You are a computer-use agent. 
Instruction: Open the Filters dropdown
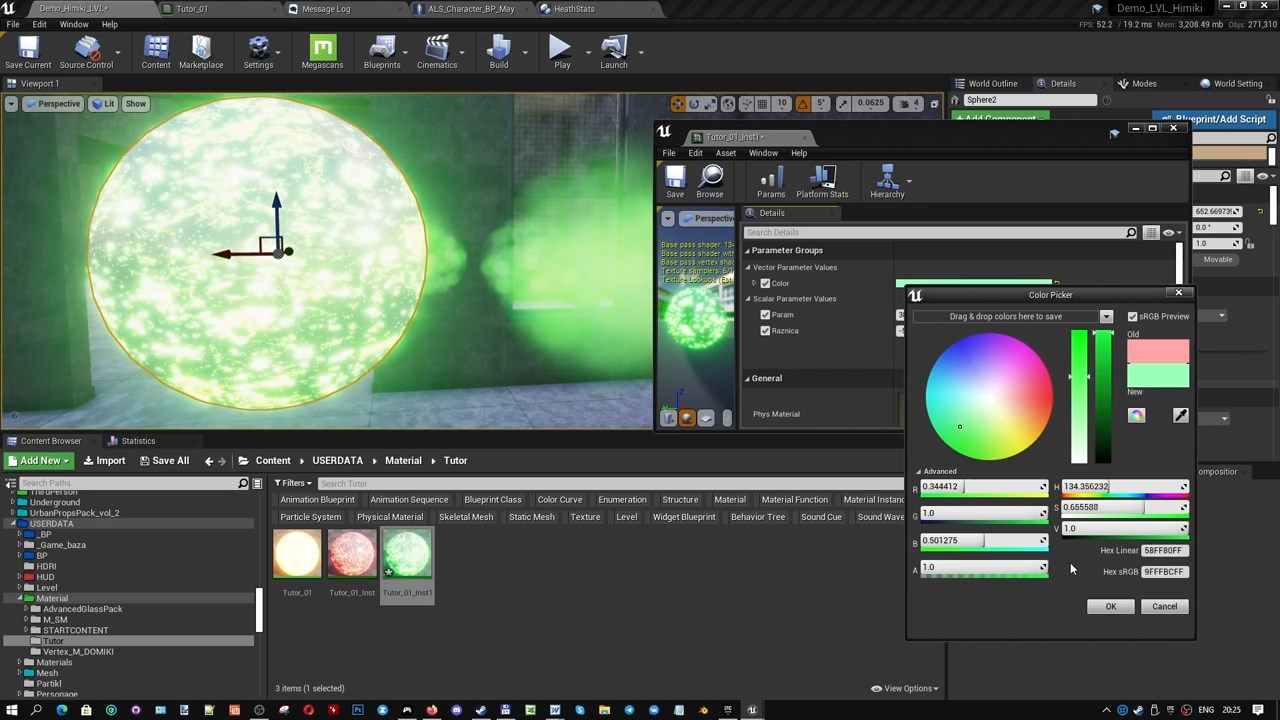[x=293, y=484]
